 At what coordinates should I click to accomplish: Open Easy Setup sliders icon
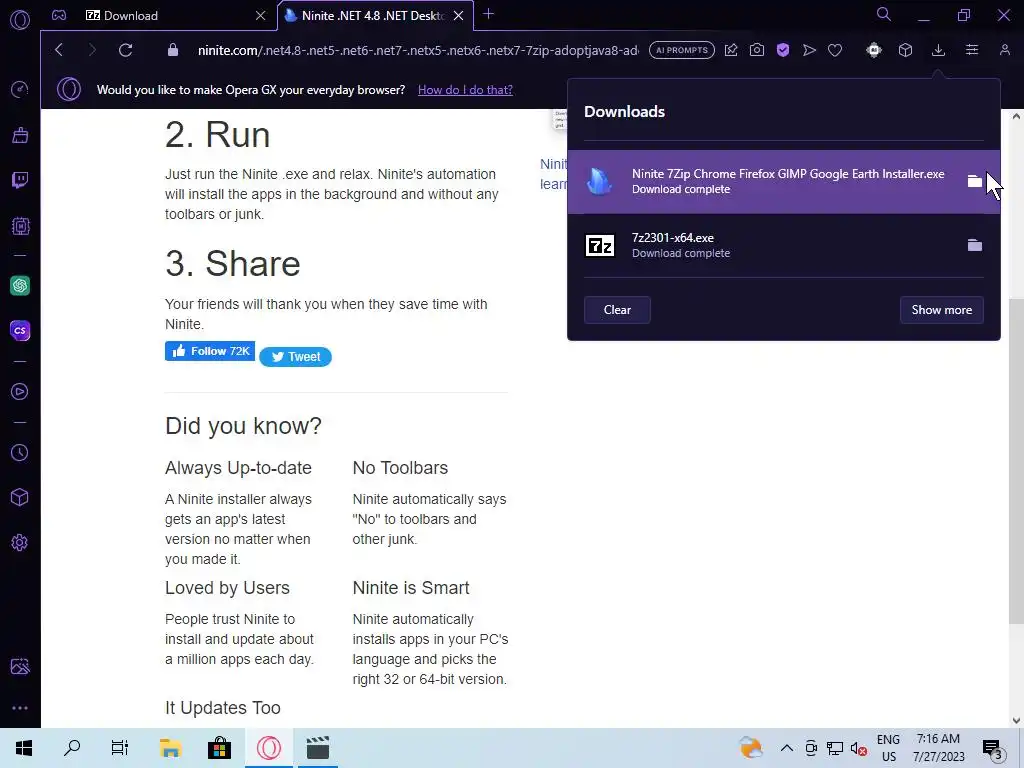[972, 50]
